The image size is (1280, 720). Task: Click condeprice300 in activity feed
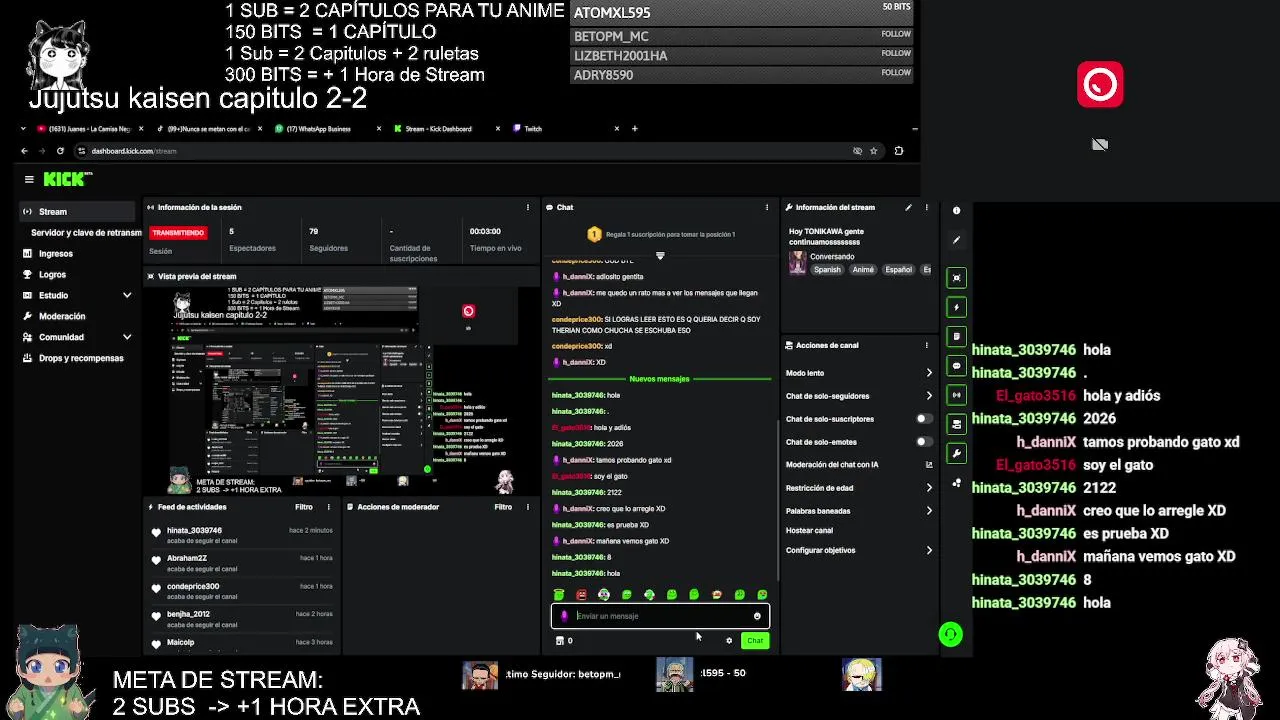point(192,586)
